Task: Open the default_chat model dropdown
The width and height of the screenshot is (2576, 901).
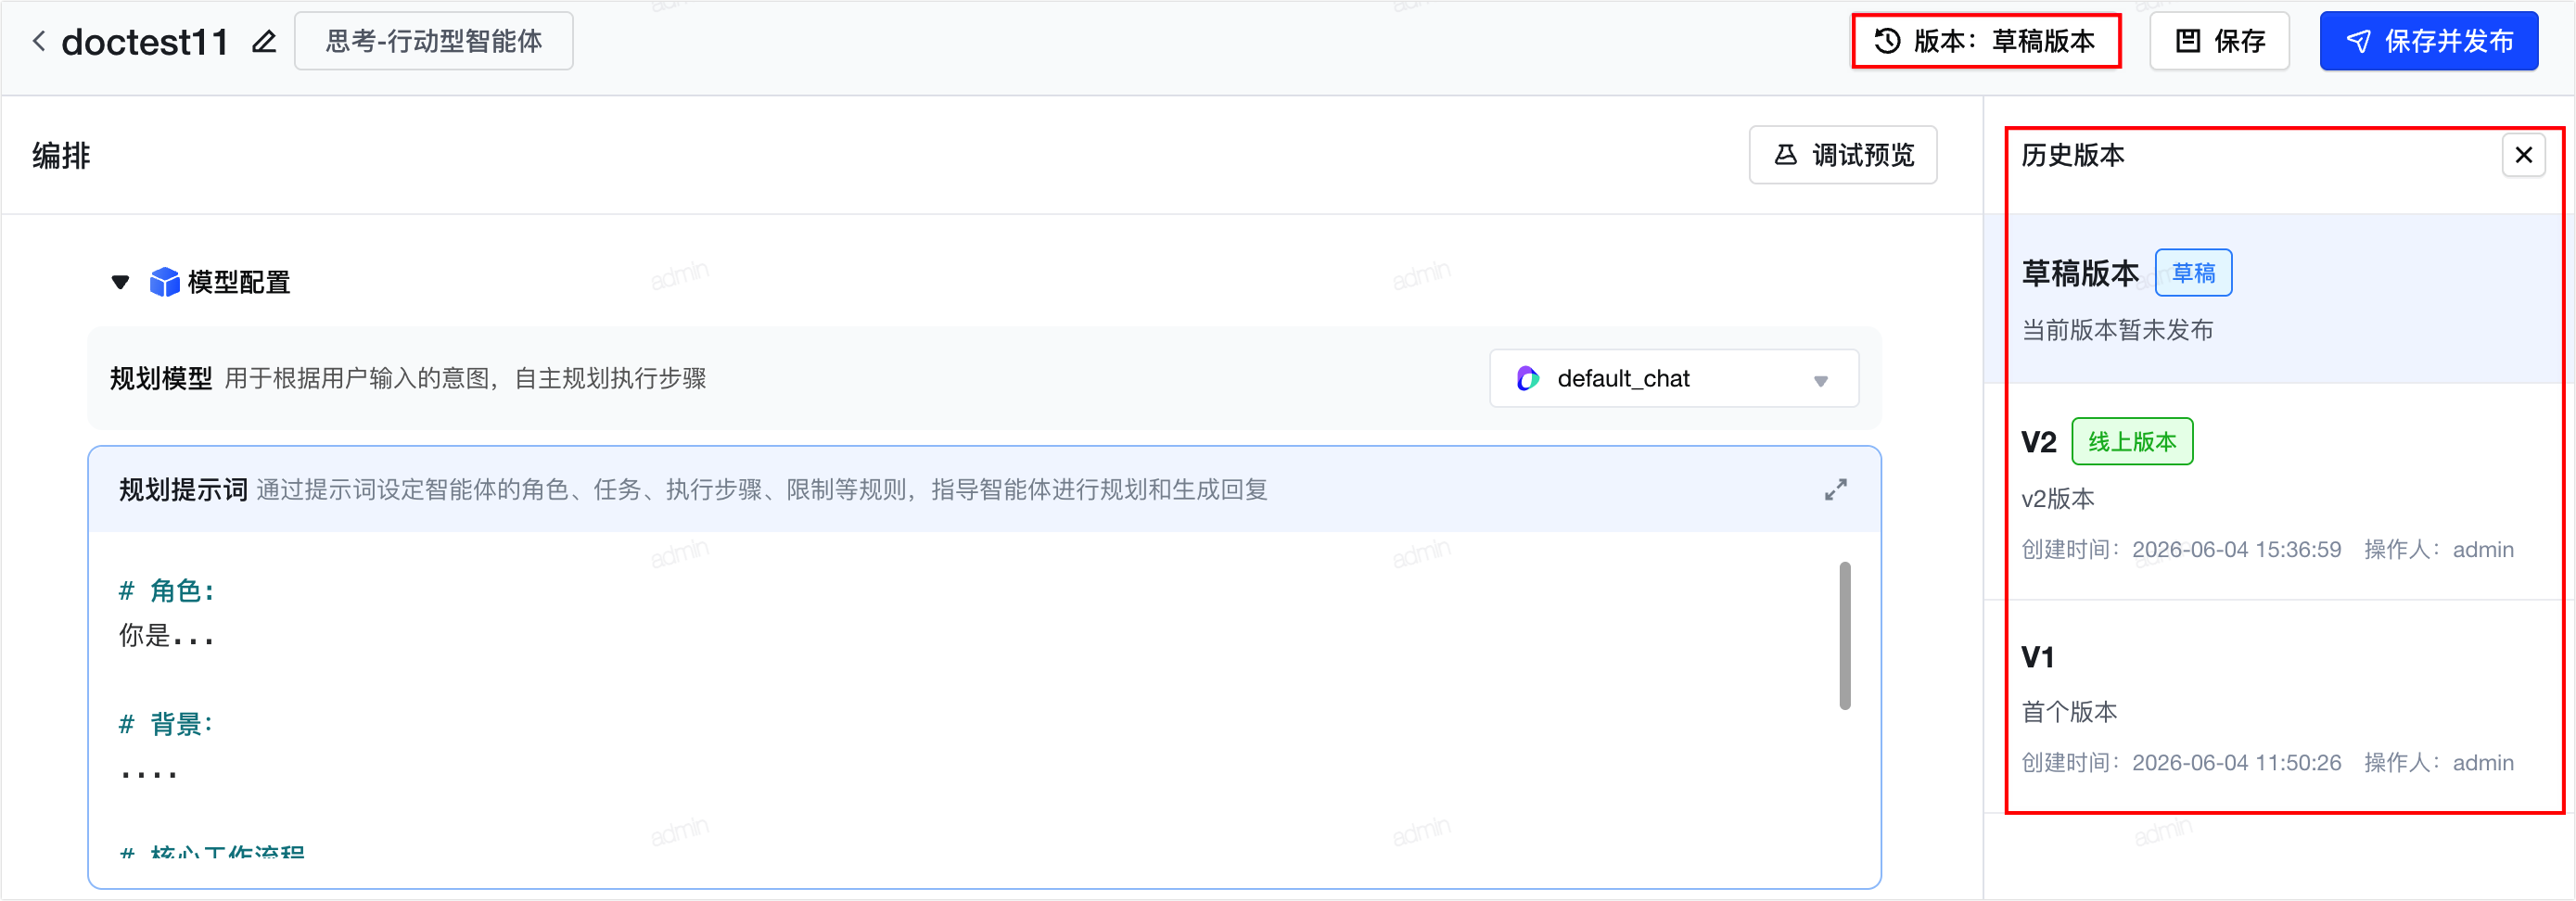Action: (1674, 378)
